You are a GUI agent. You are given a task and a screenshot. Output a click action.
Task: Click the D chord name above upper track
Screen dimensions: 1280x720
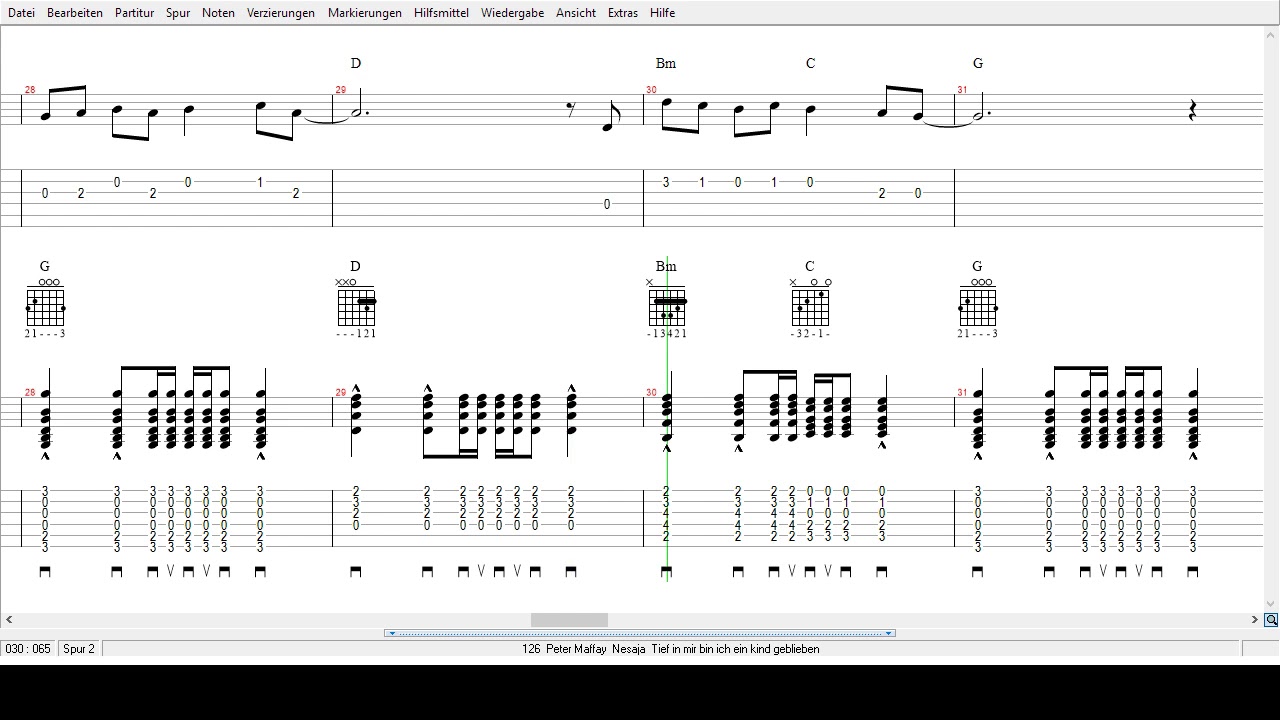click(356, 63)
